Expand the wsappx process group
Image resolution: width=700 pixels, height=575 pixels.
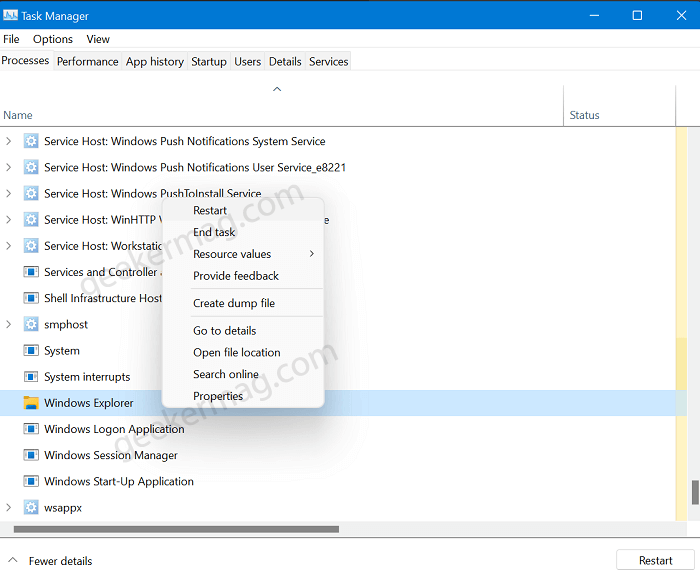[8, 508]
